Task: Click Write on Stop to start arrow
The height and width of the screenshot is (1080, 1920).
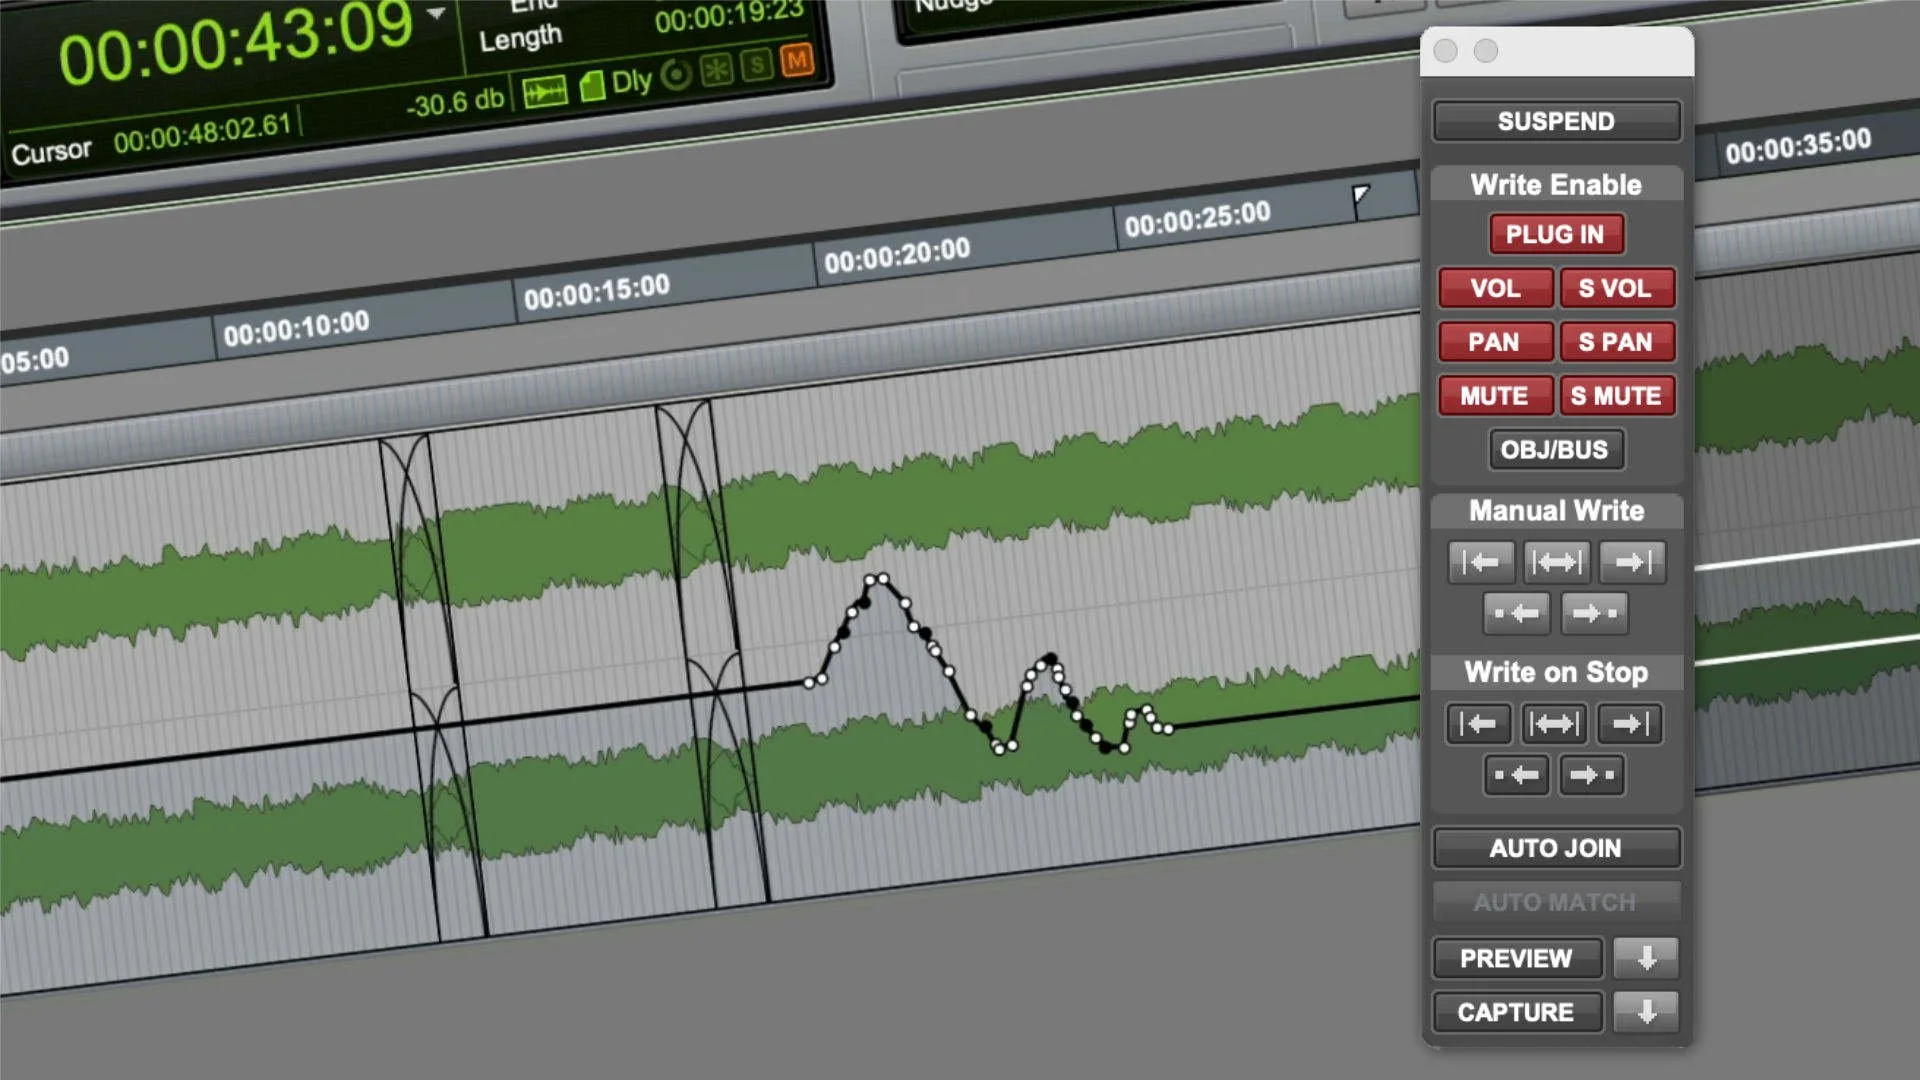Action: (1478, 724)
